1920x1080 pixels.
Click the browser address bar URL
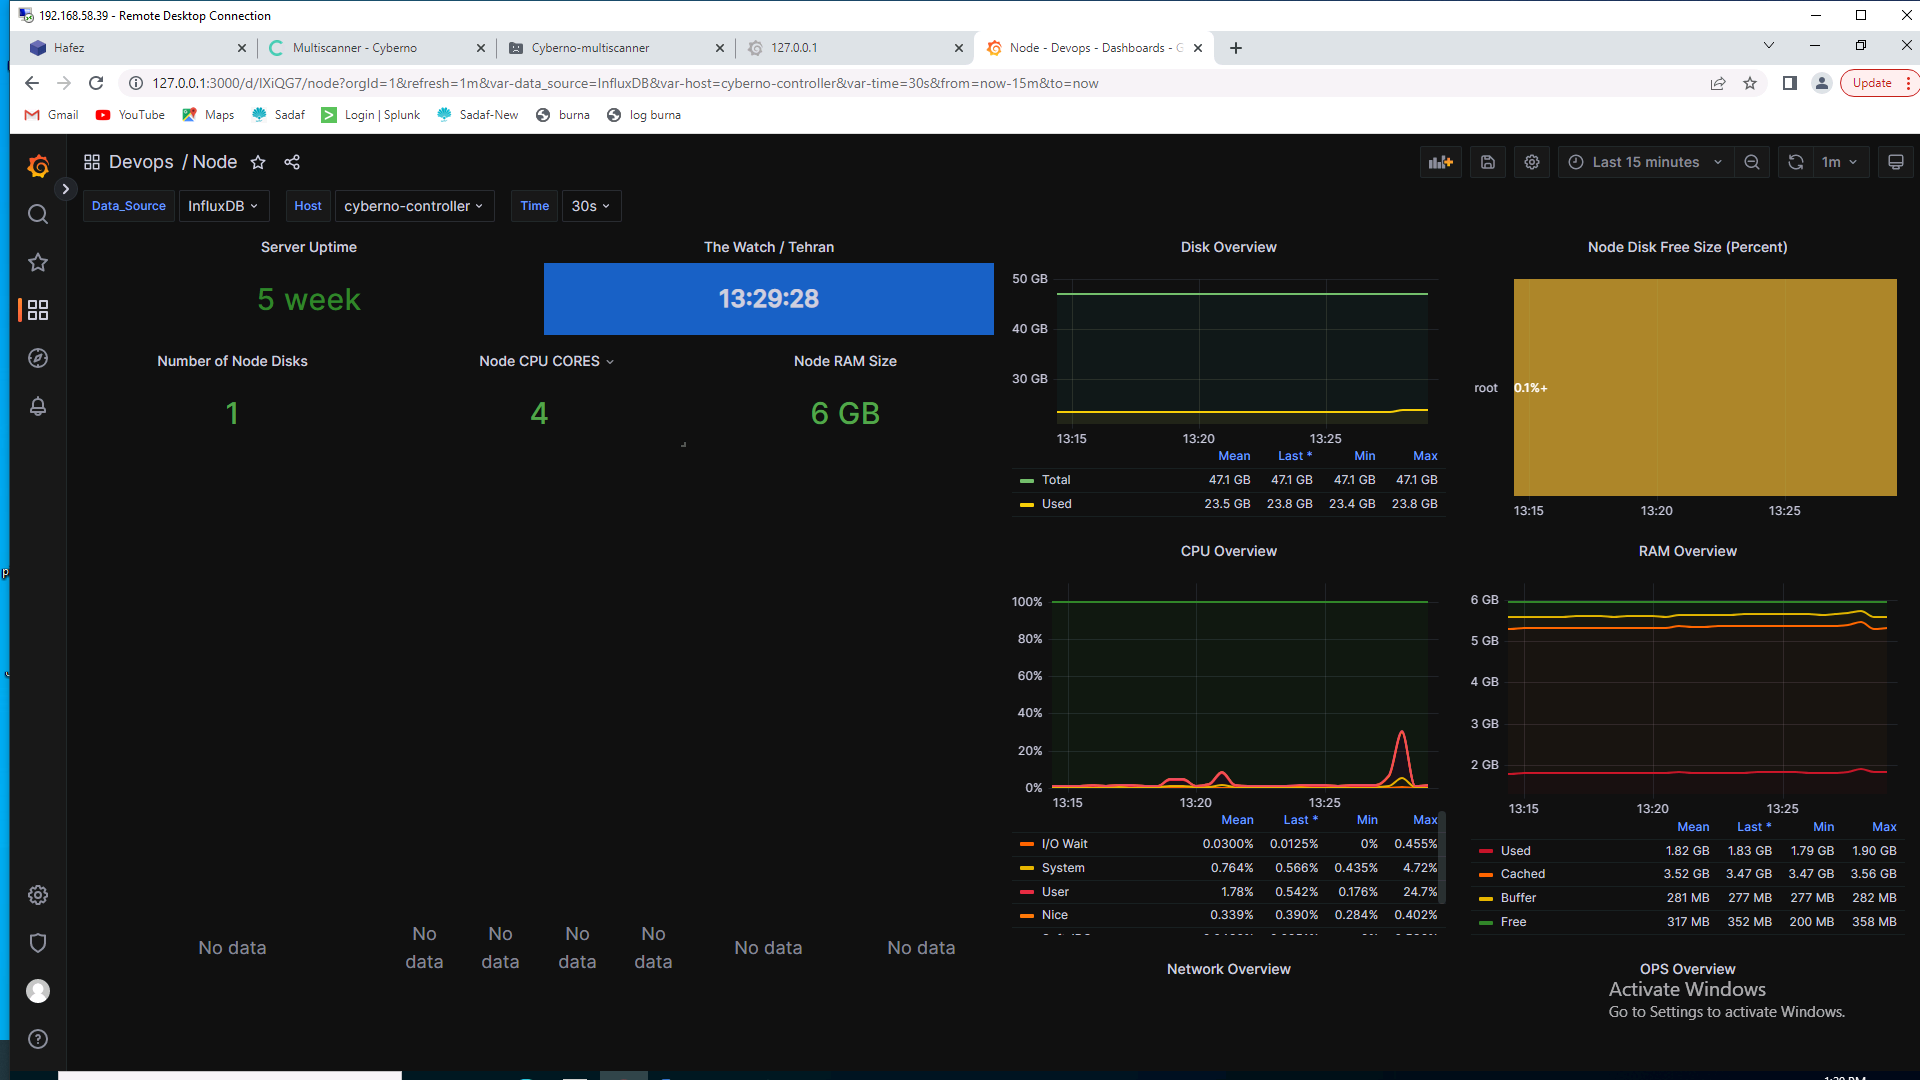tap(625, 83)
